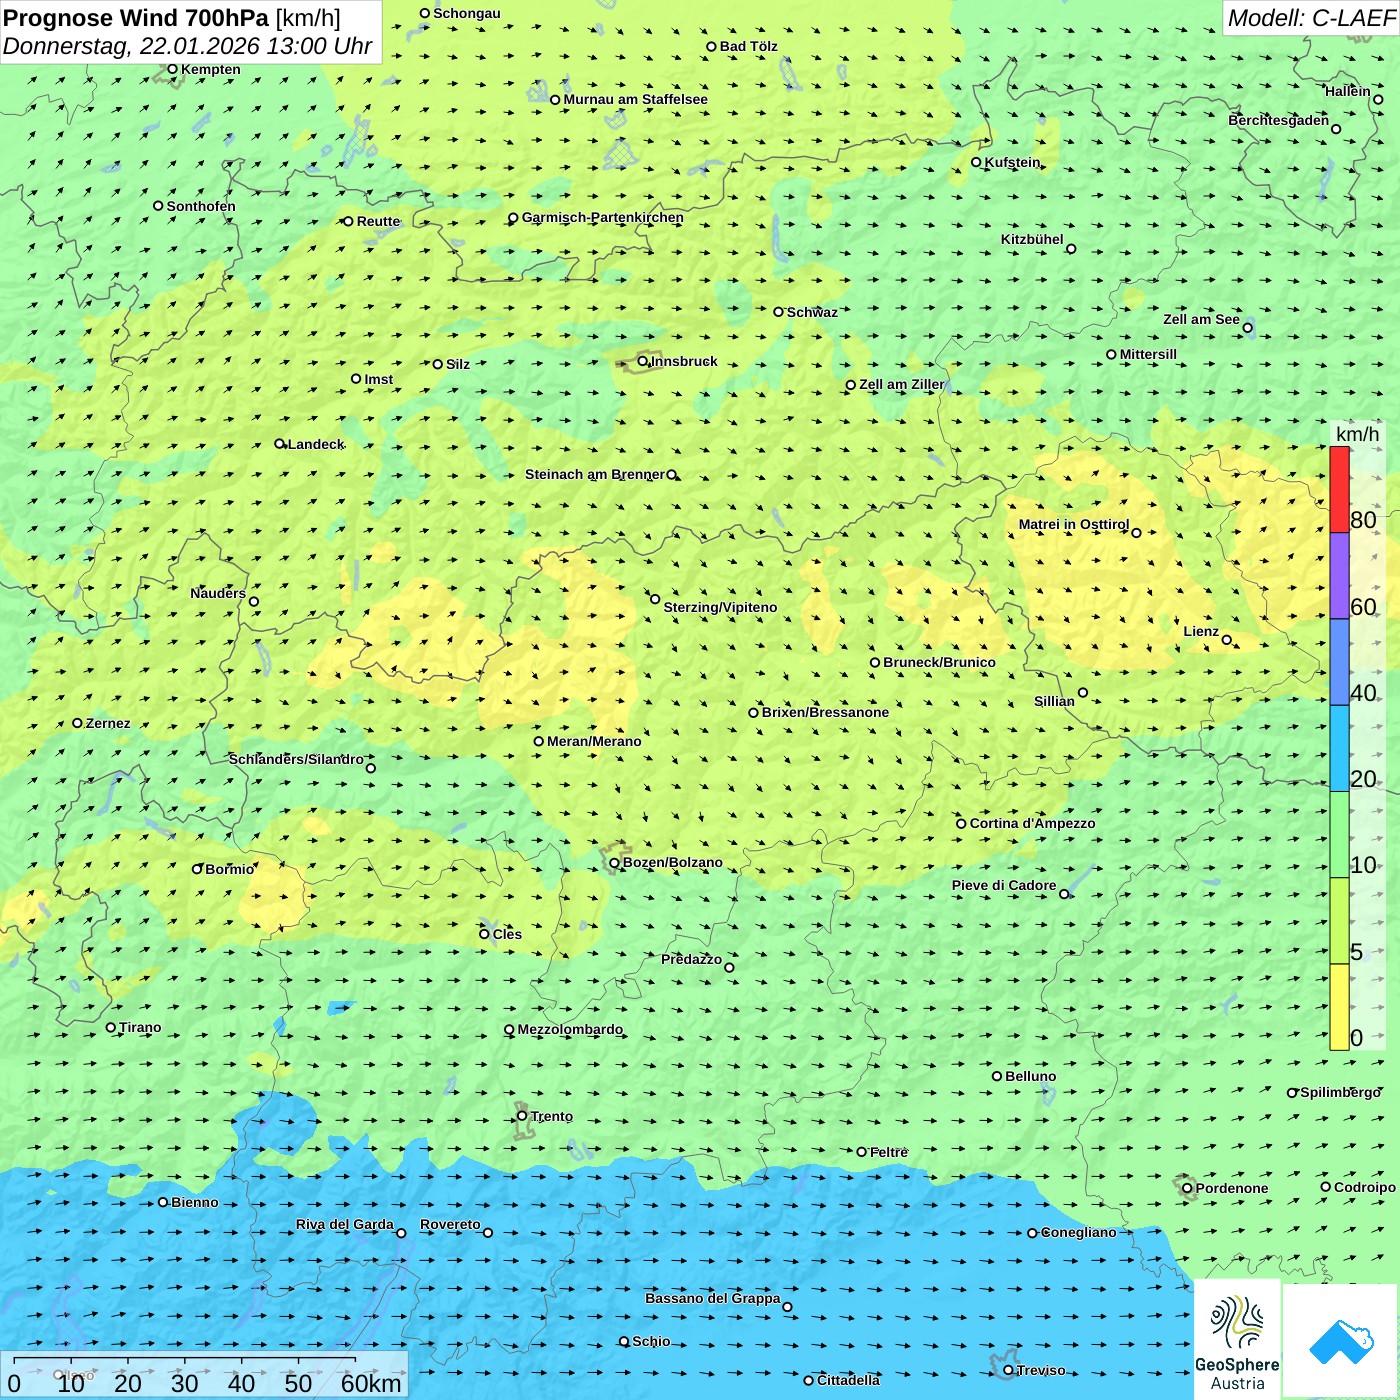Click the Mittersill town label
The height and width of the screenshot is (1400, 1400).
1148,354
